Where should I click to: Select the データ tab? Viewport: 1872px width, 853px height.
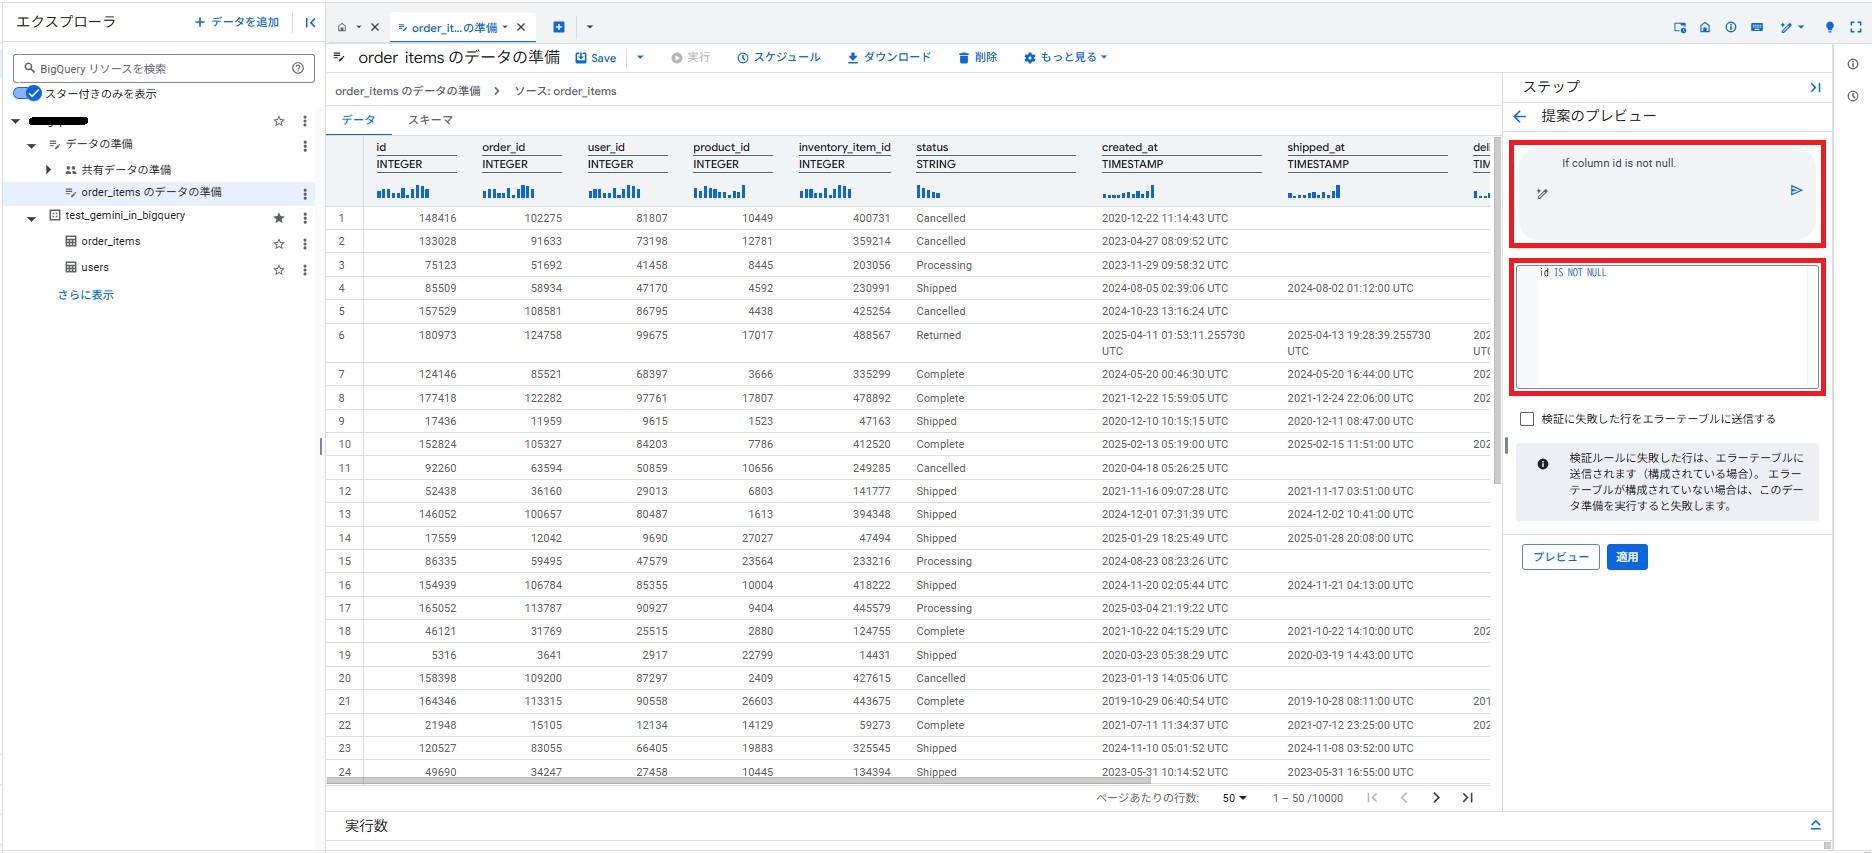pos(358,120)
